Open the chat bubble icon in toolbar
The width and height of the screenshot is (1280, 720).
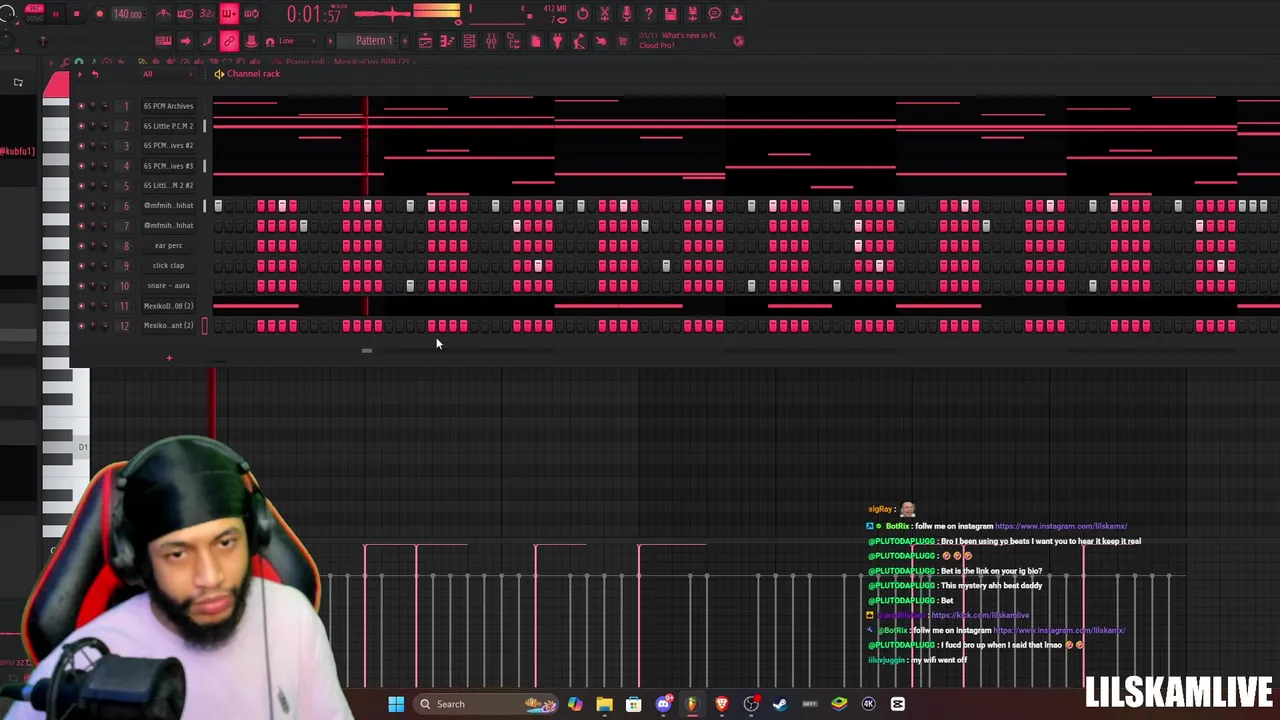point(715,14)
